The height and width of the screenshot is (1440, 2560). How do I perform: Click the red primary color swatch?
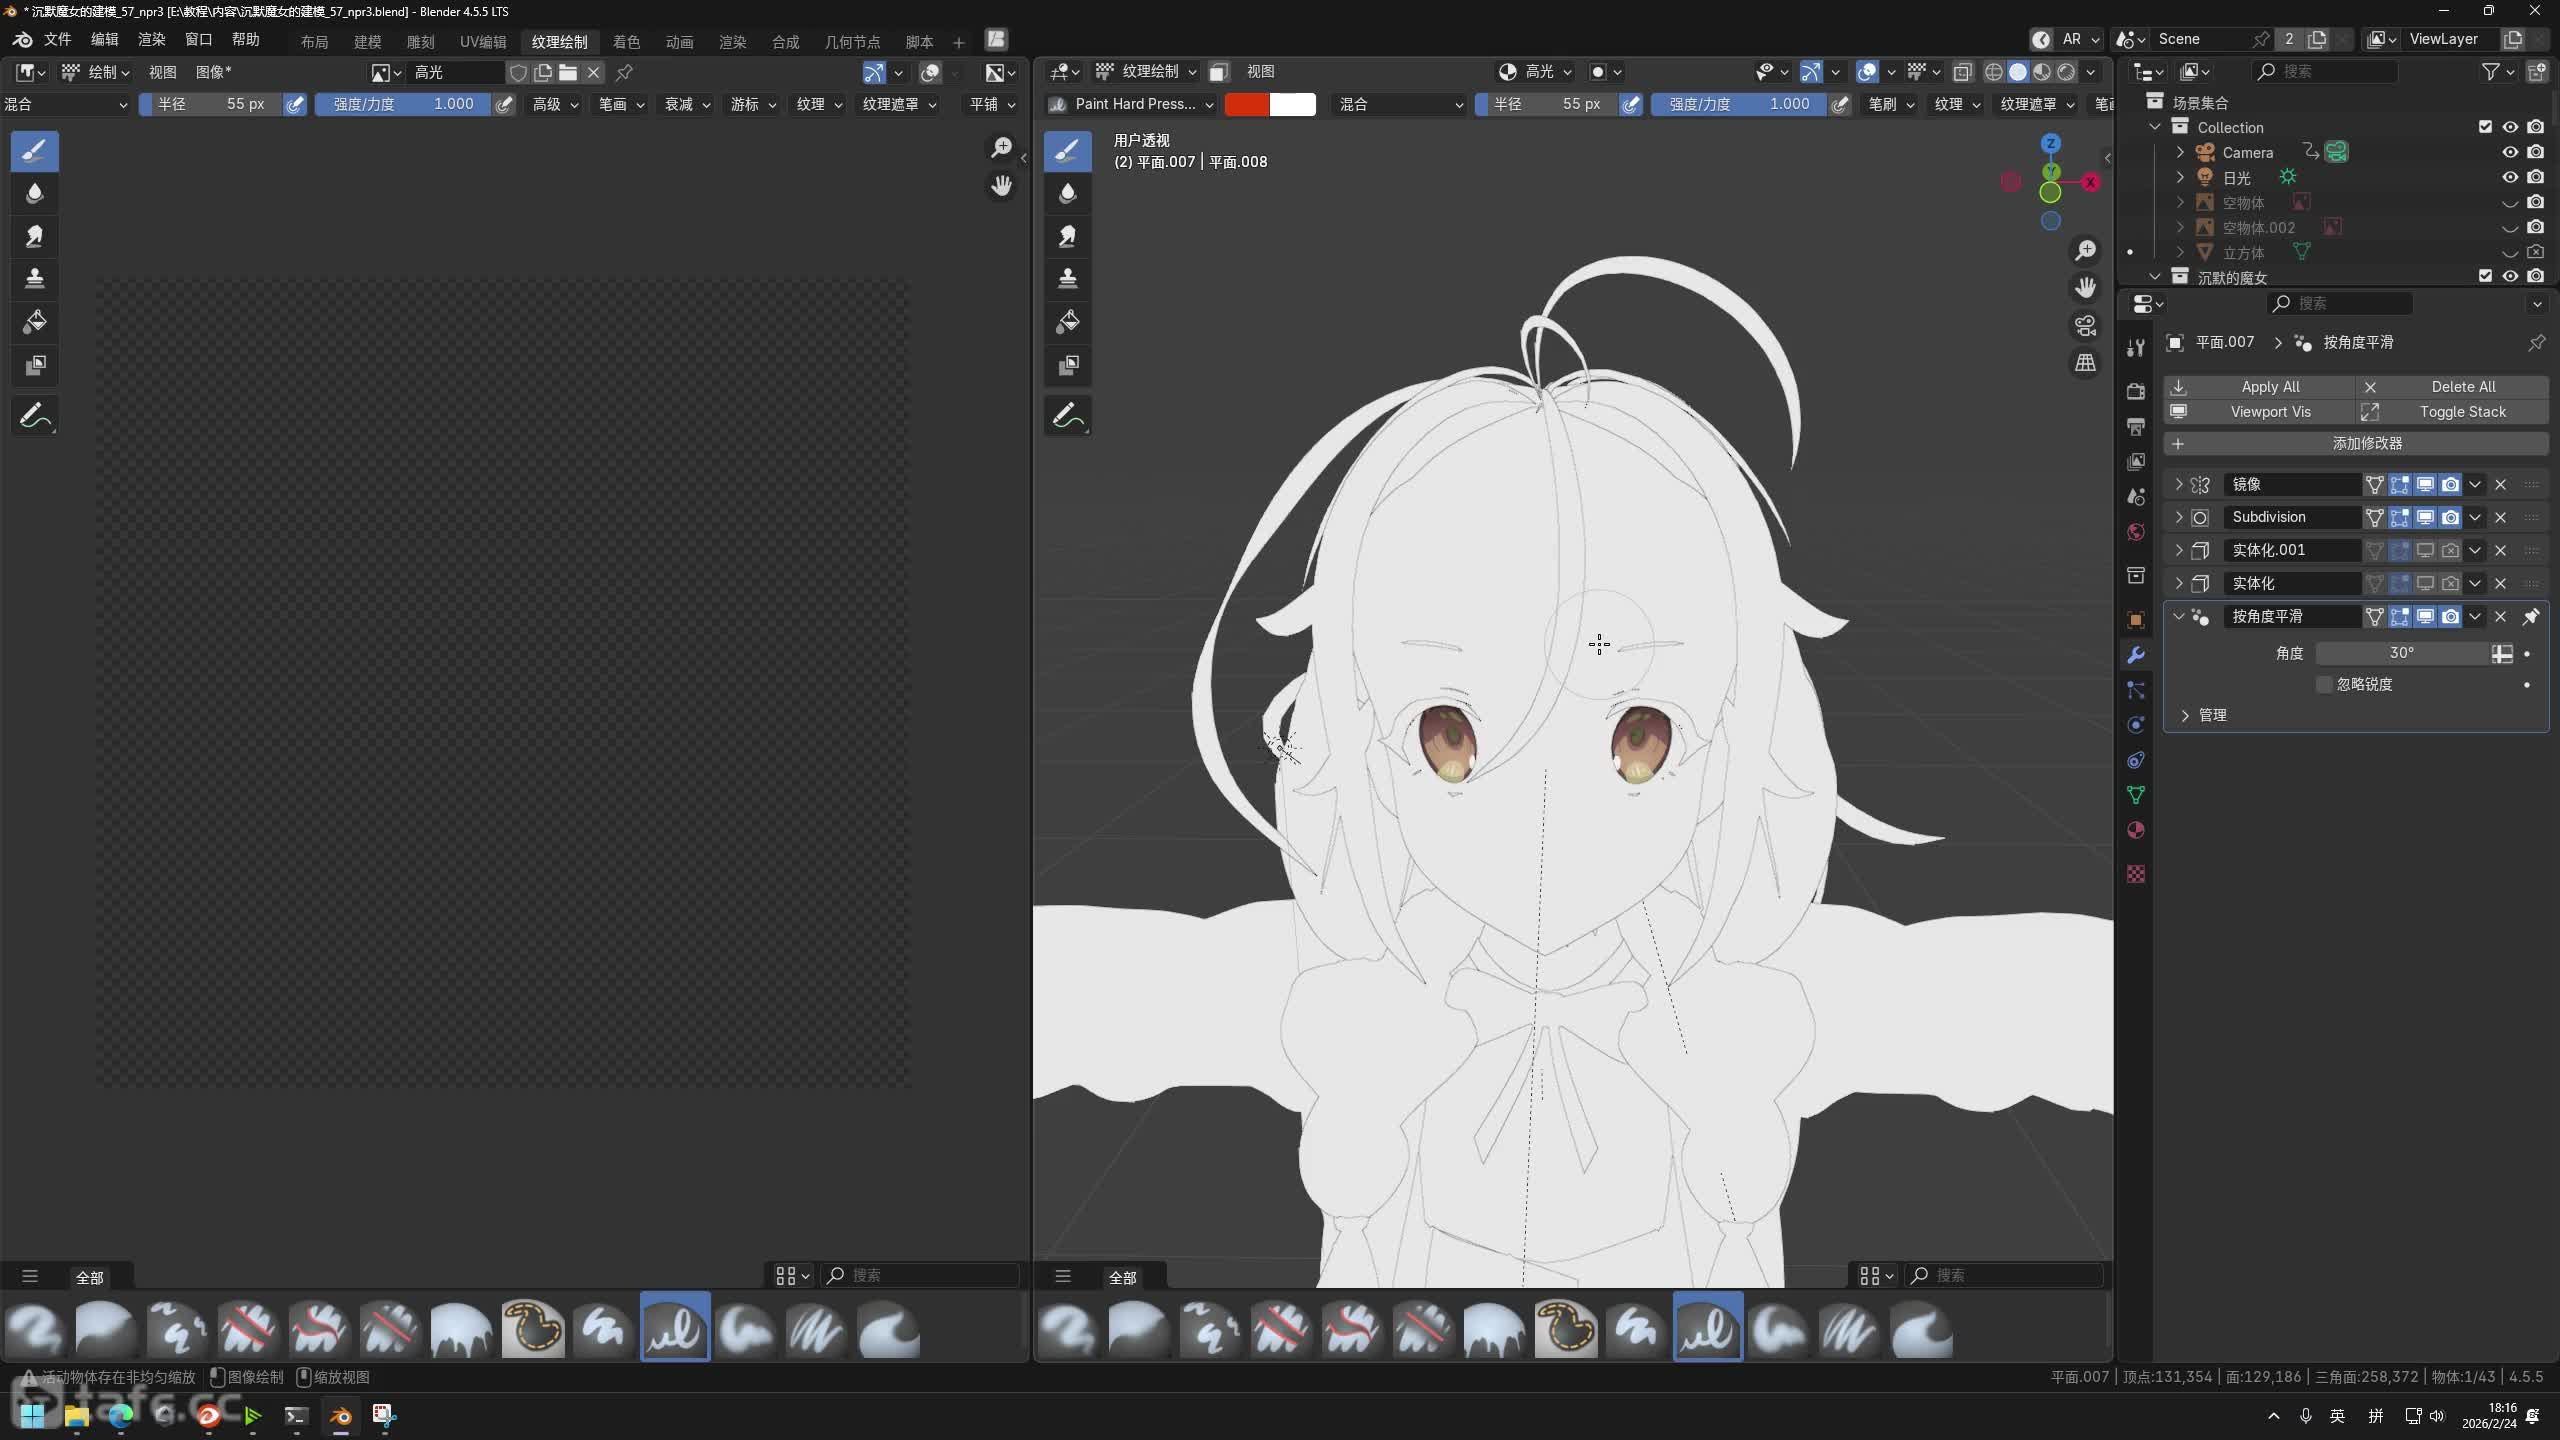(x=1246, y=104)
